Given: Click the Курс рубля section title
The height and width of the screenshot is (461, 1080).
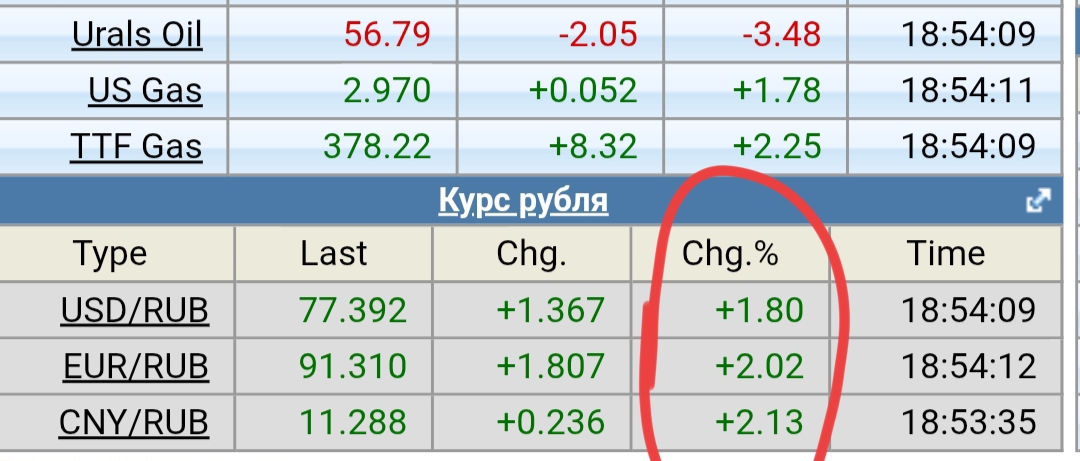Looking at the screenshot, I should click(x=523, y=202).
